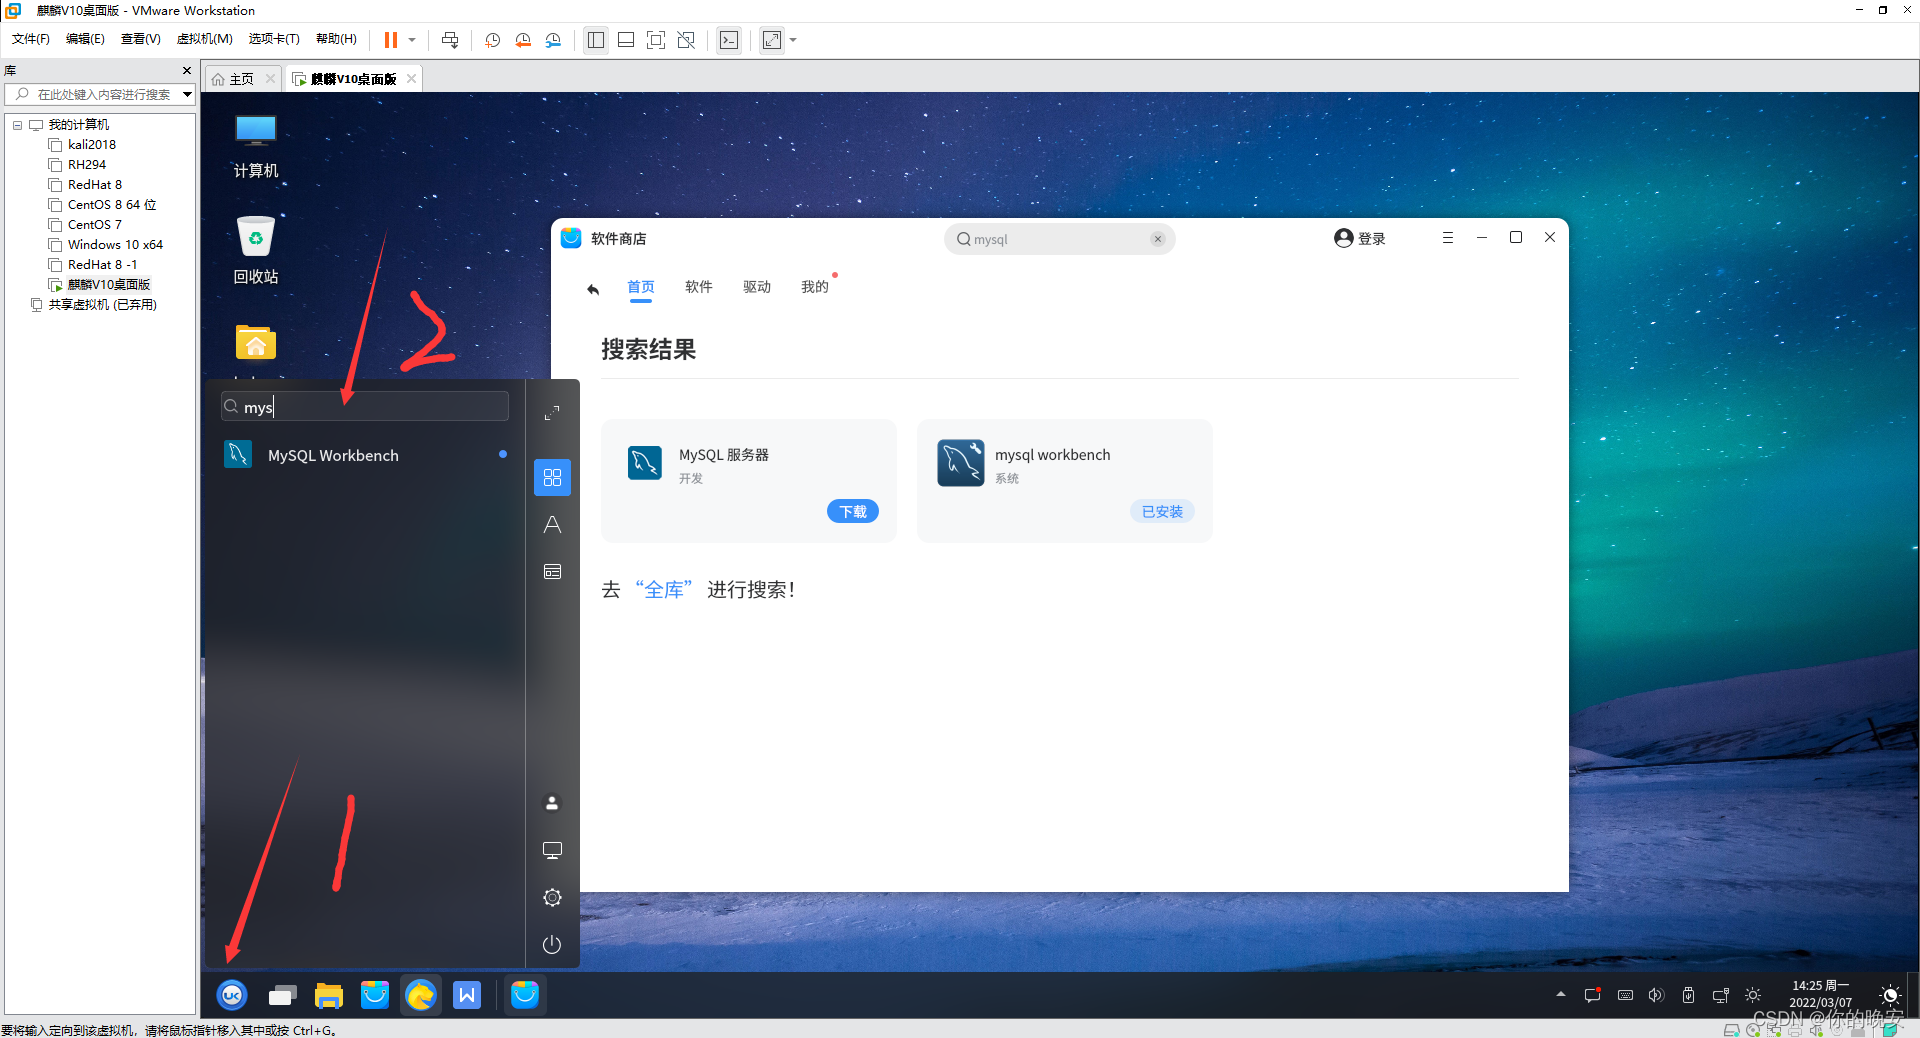
Task: Open computer from start menu sidebar
Action: pos(552,850)
